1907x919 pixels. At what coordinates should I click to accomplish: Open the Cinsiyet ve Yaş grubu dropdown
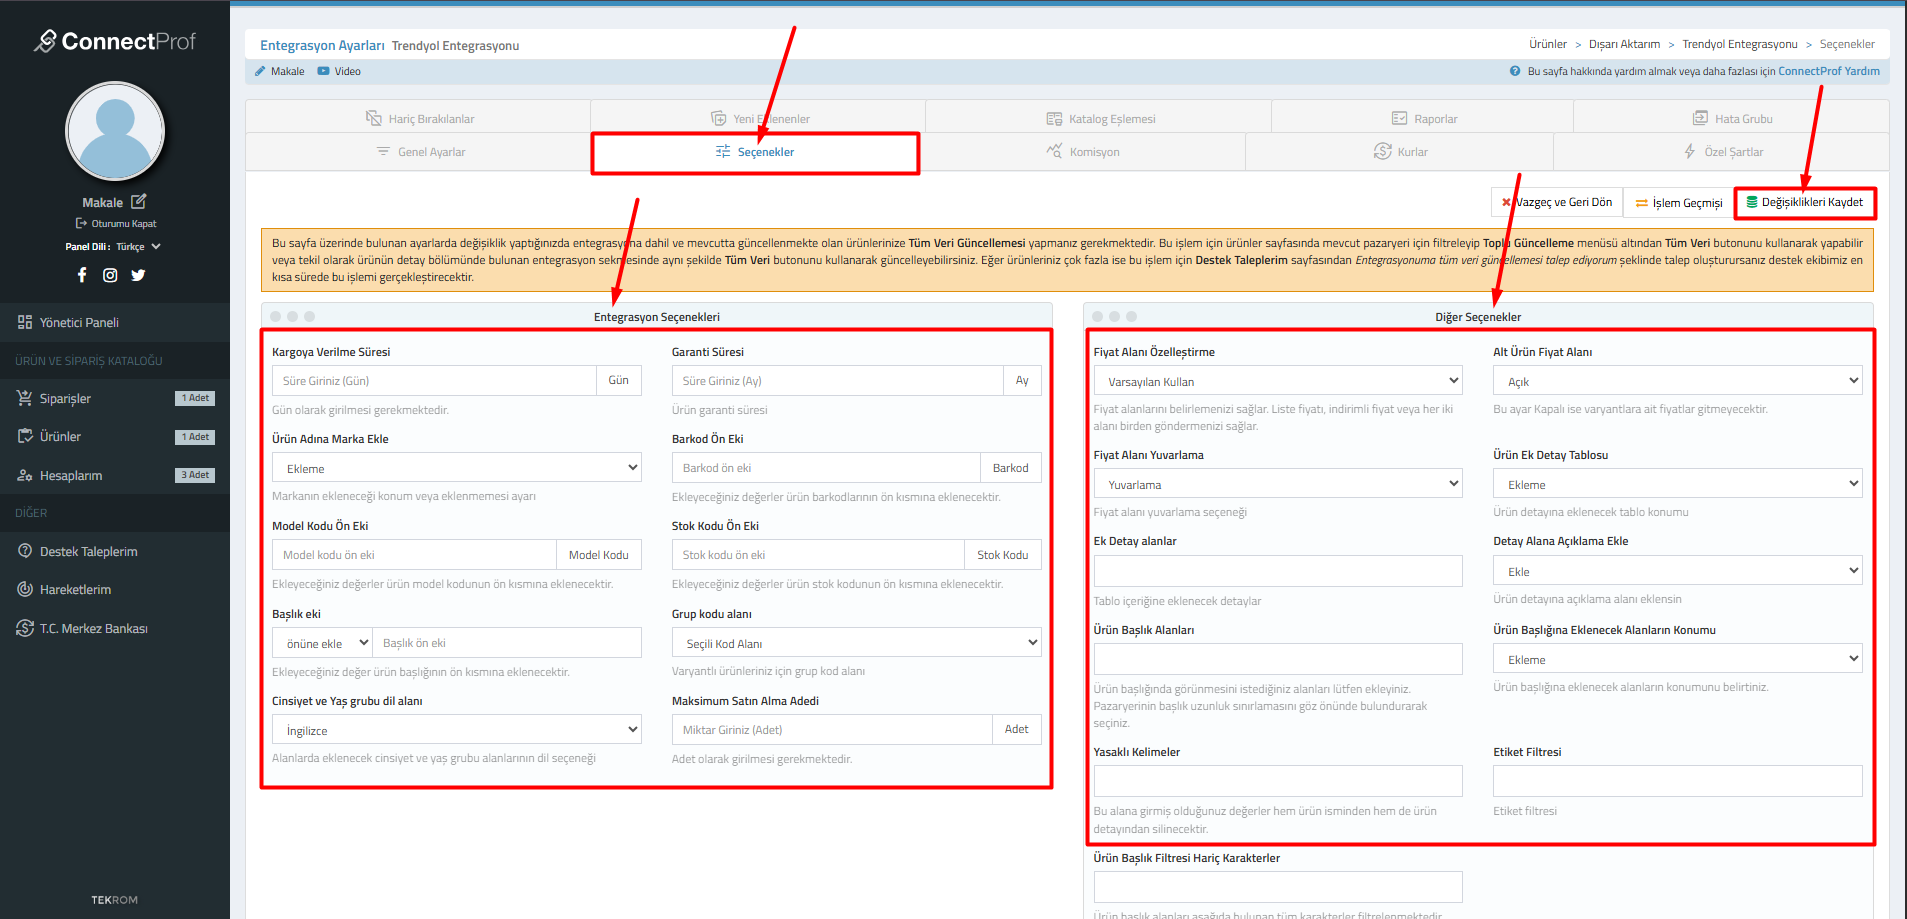tap(456, 730)
